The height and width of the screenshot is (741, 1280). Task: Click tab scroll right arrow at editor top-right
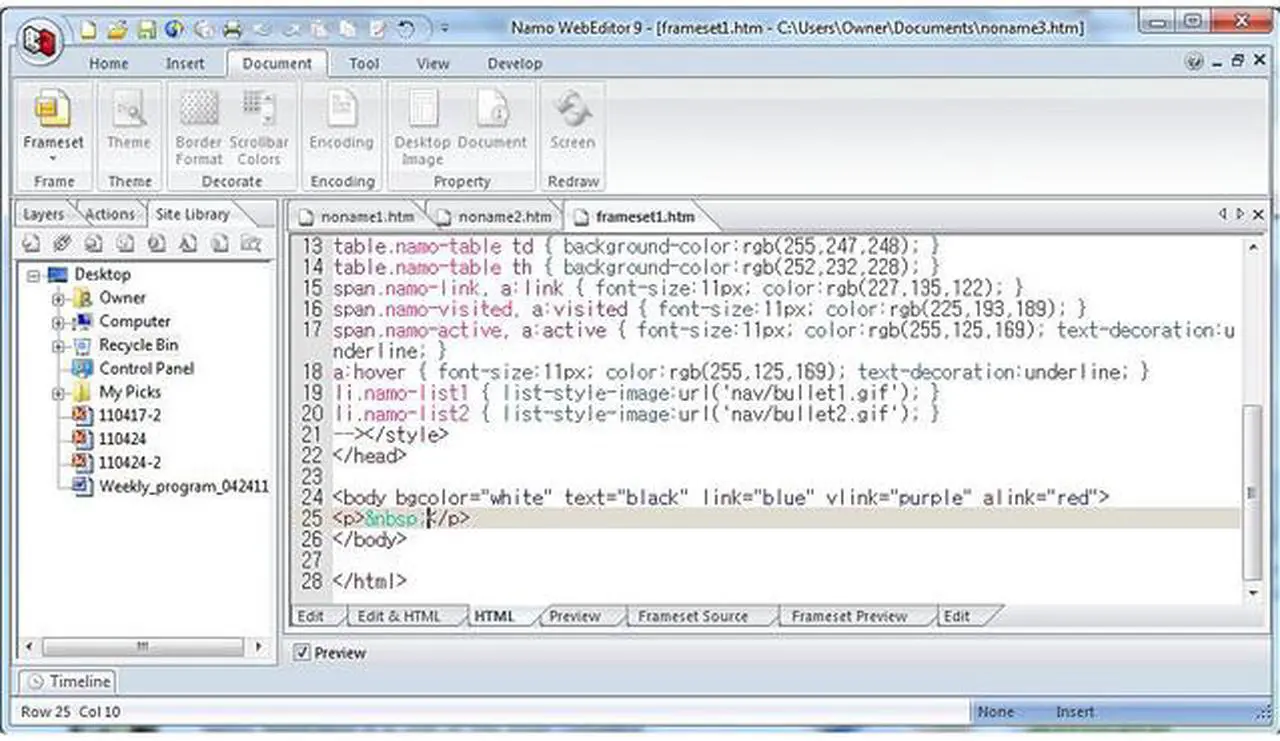tap(1240, 214)
